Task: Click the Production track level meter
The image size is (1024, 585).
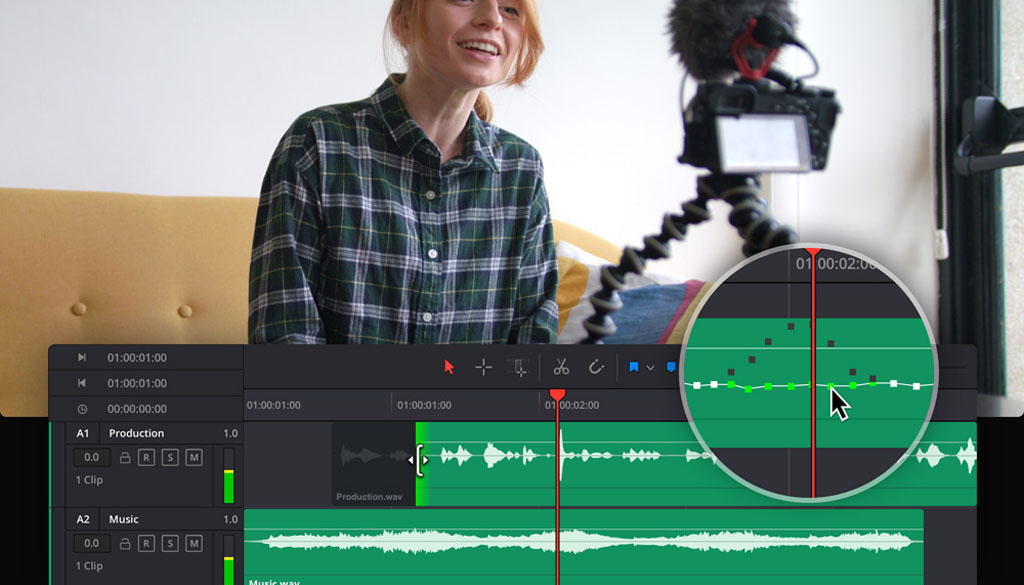Action: 229,476
